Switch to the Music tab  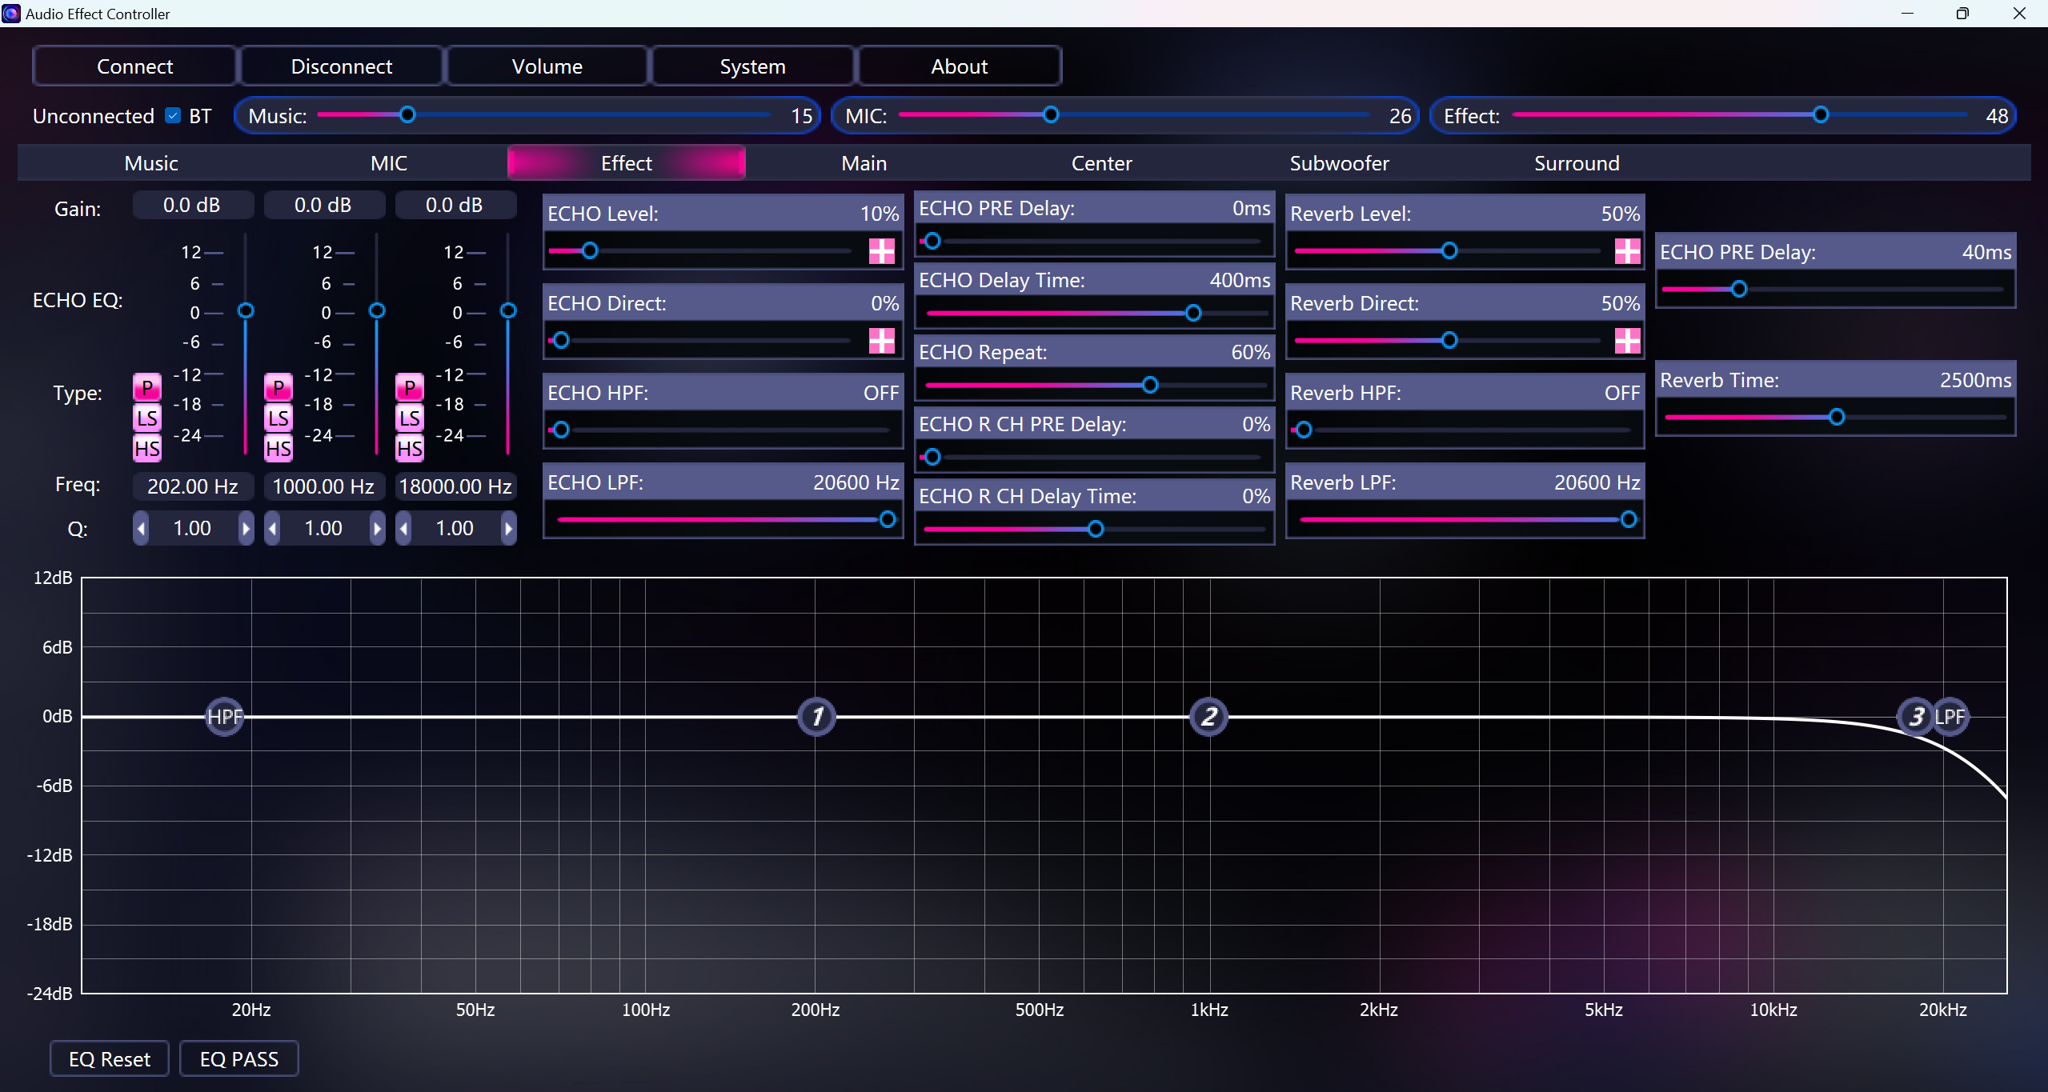tap(151, 163)
